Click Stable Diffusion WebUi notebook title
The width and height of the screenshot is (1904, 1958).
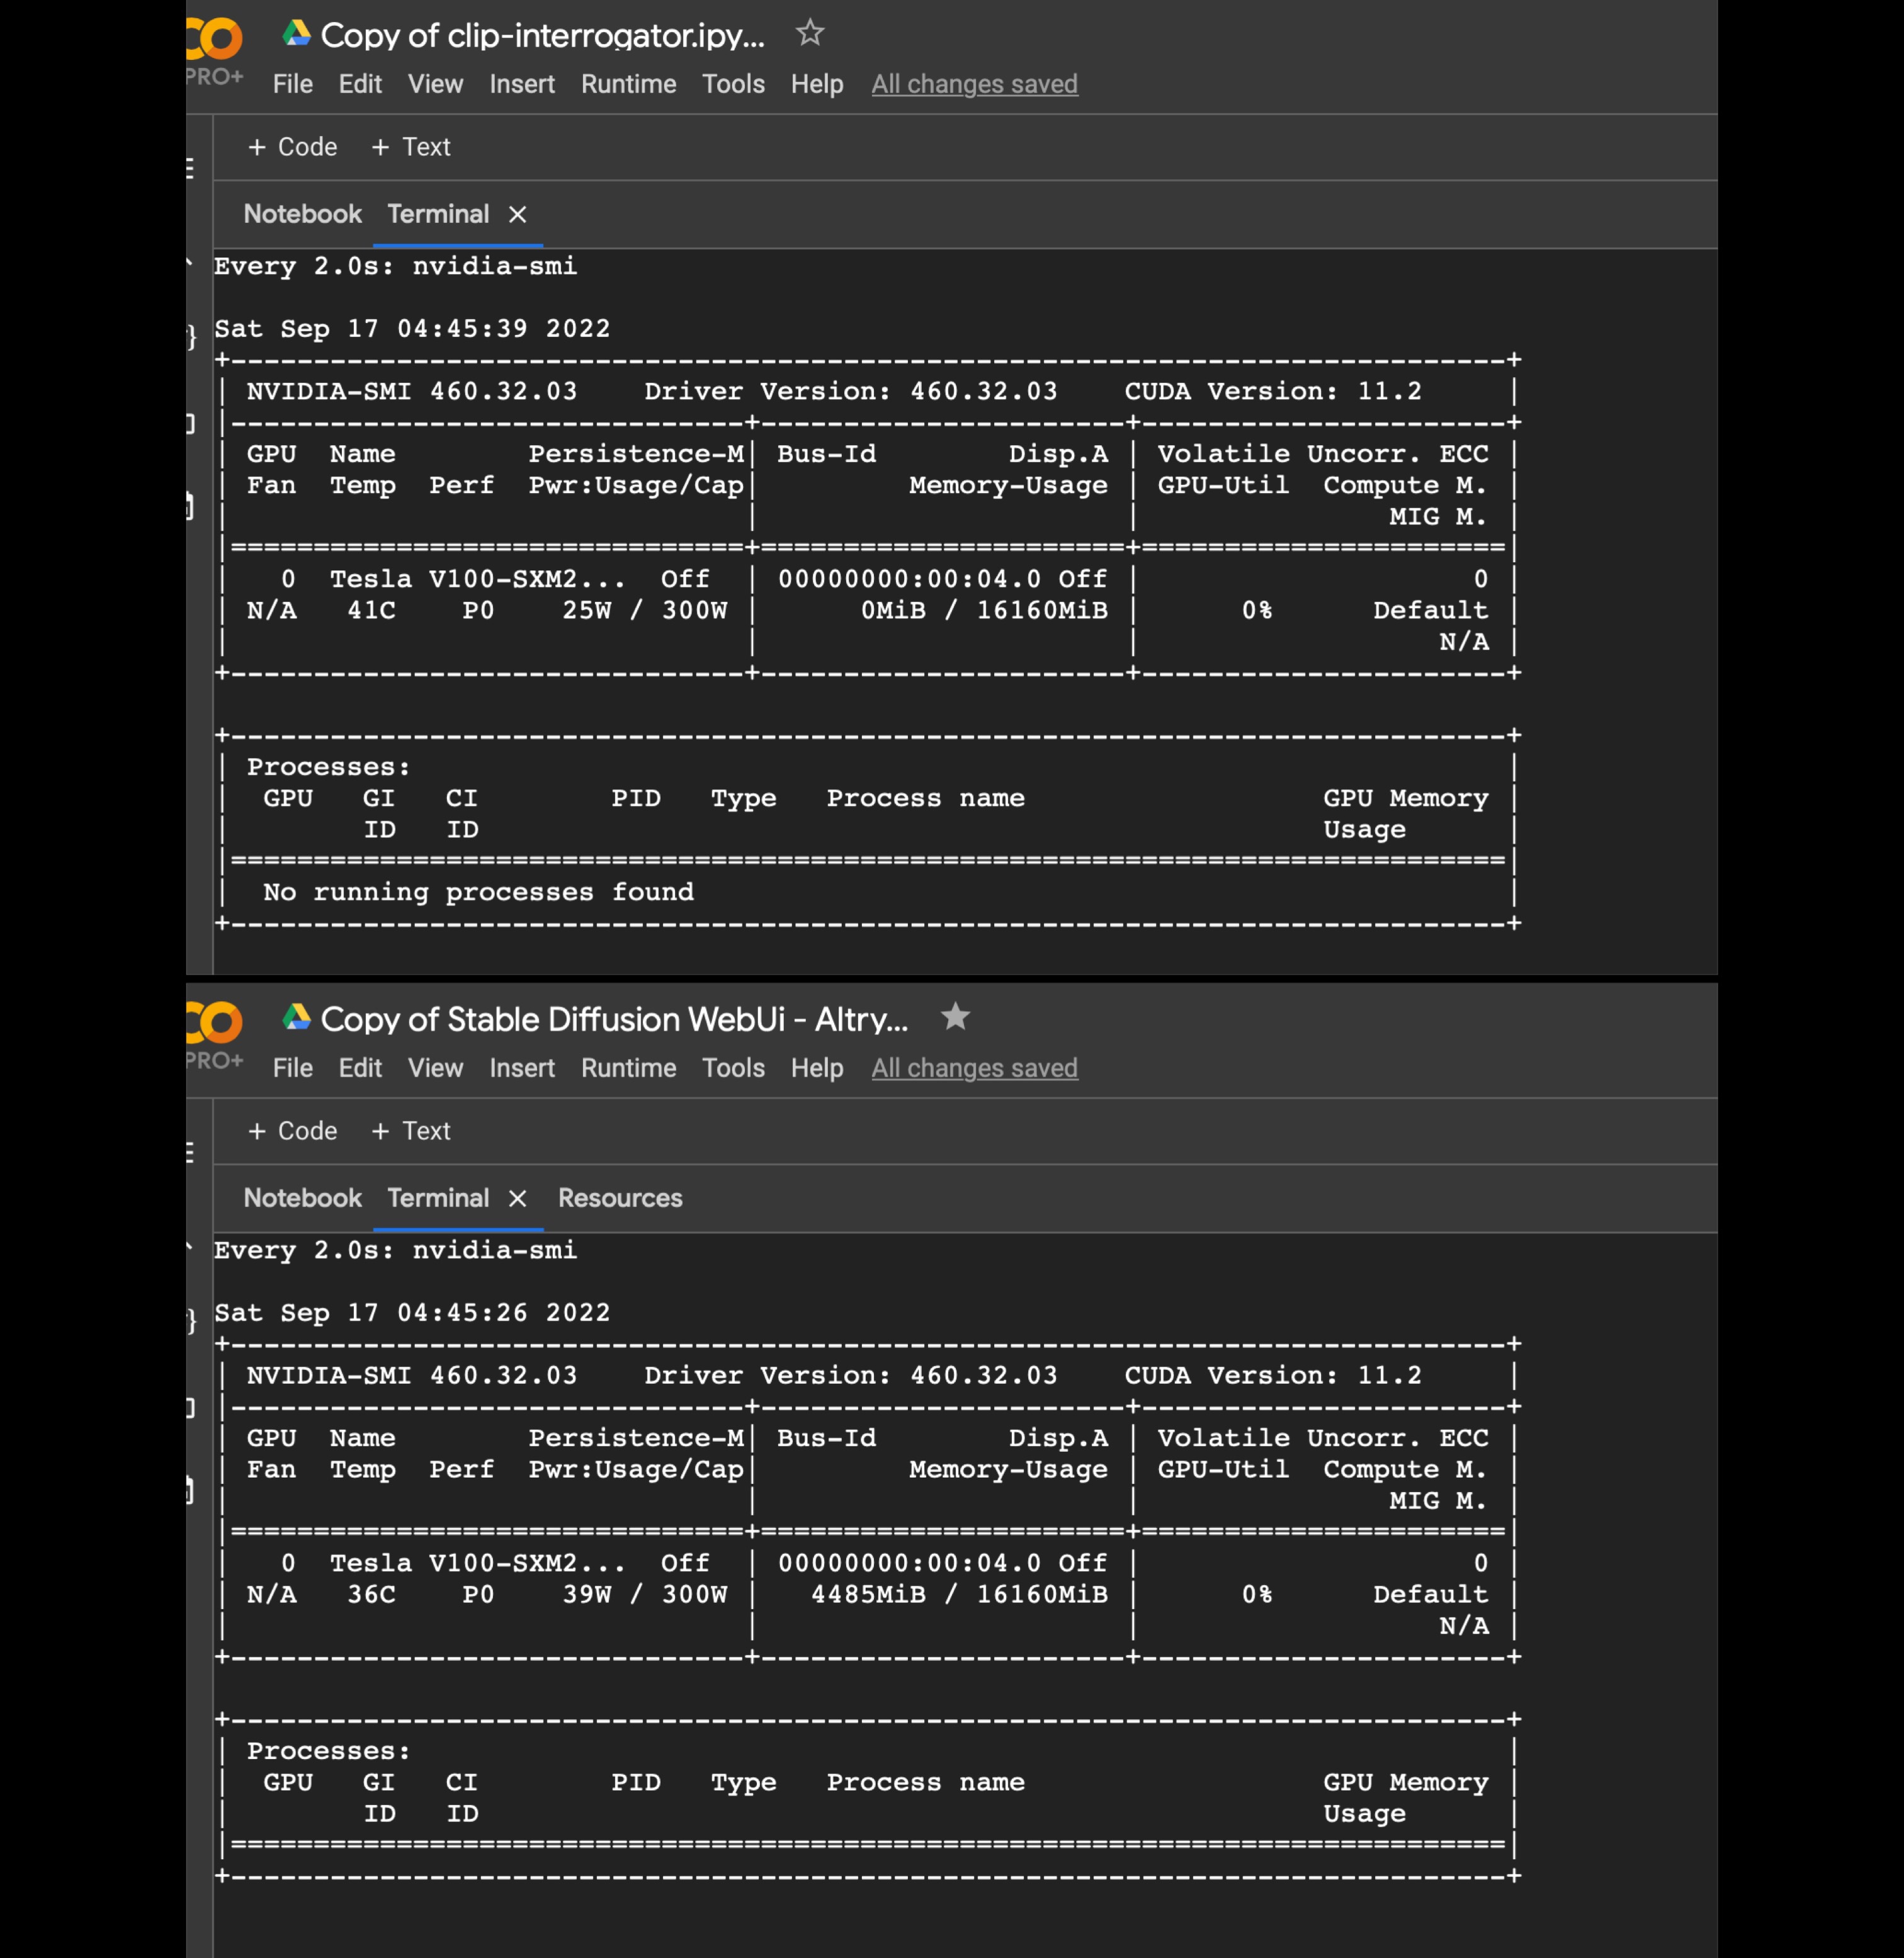pyautogui.click(x=614, y=1019)
